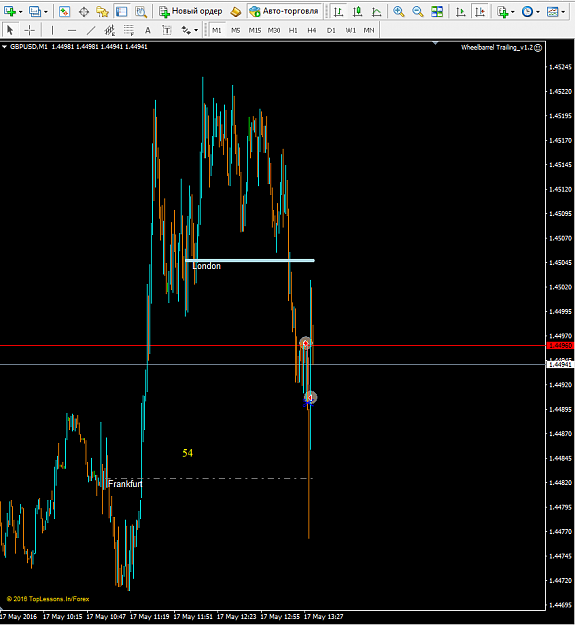This screenshot has width=575, height=625.
Task: Switch to the M30 timeframe
Action: click(x=274, y=30)
